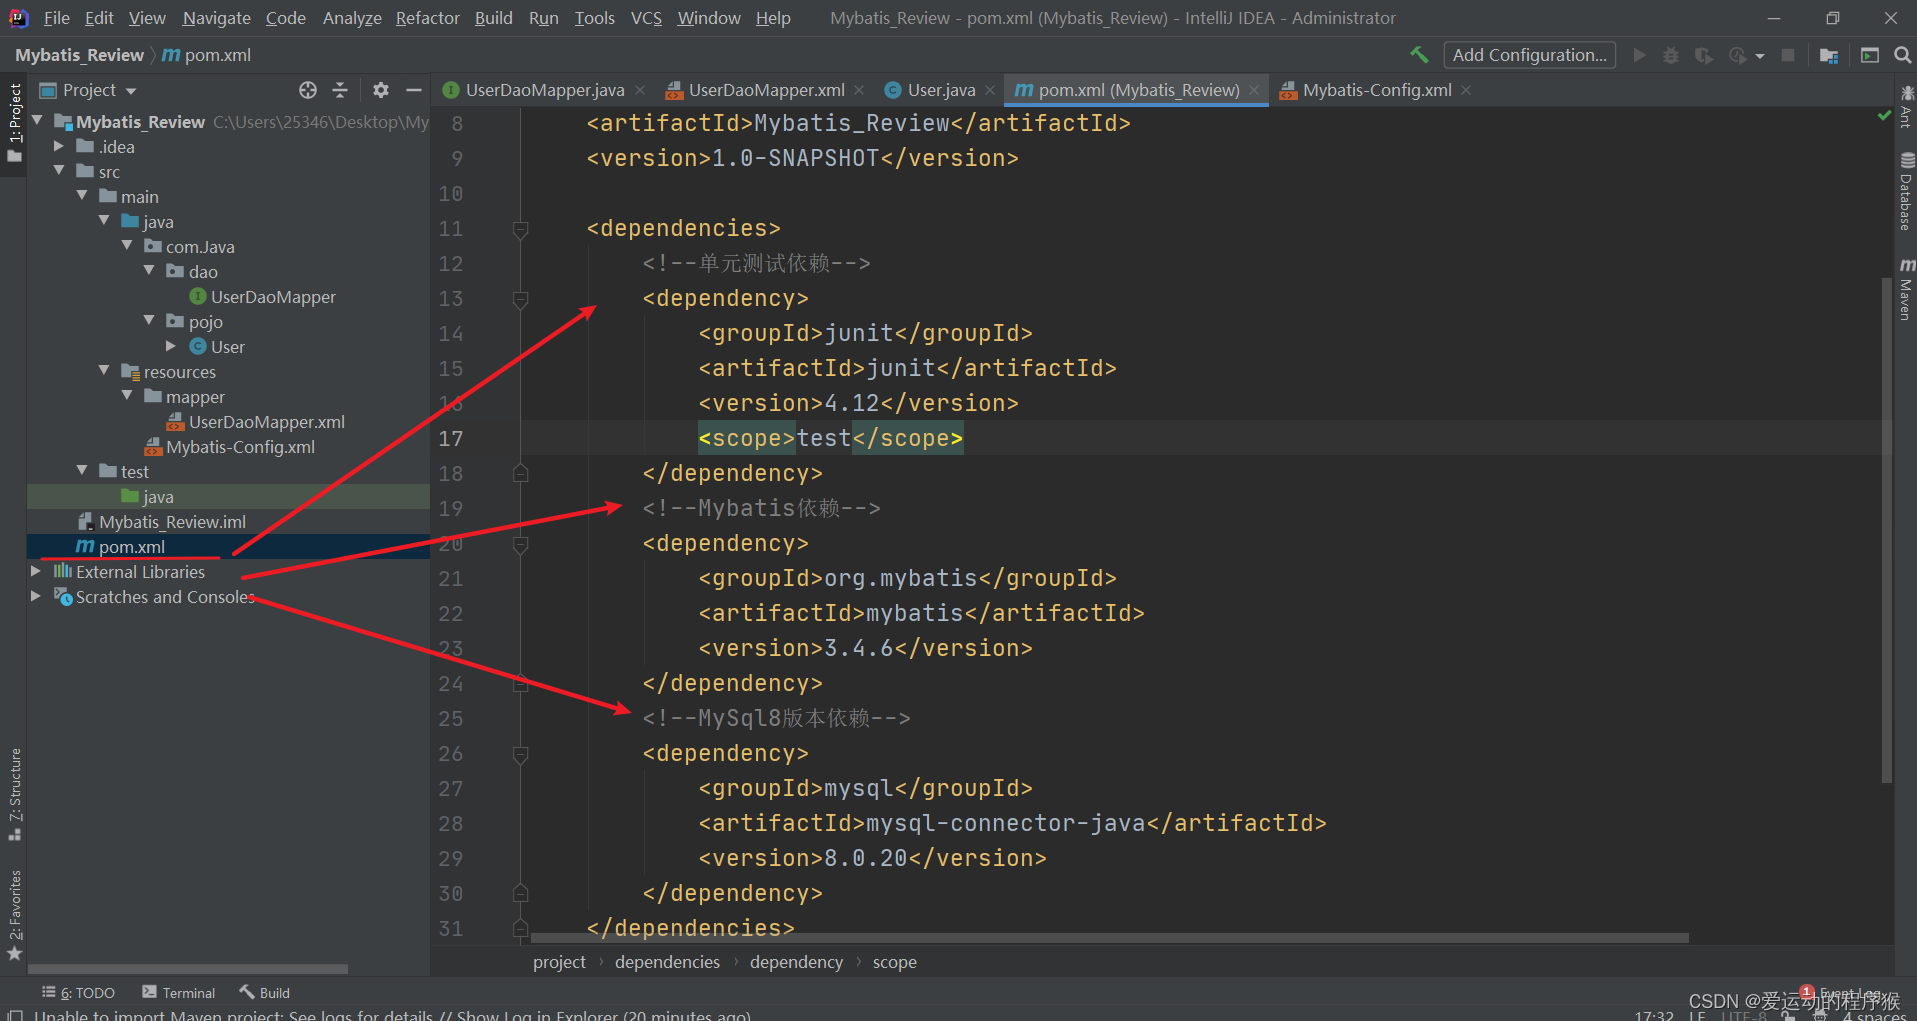Open the VCS menu
This screenshot has height=1021, width=1917.
click(646, 18)
